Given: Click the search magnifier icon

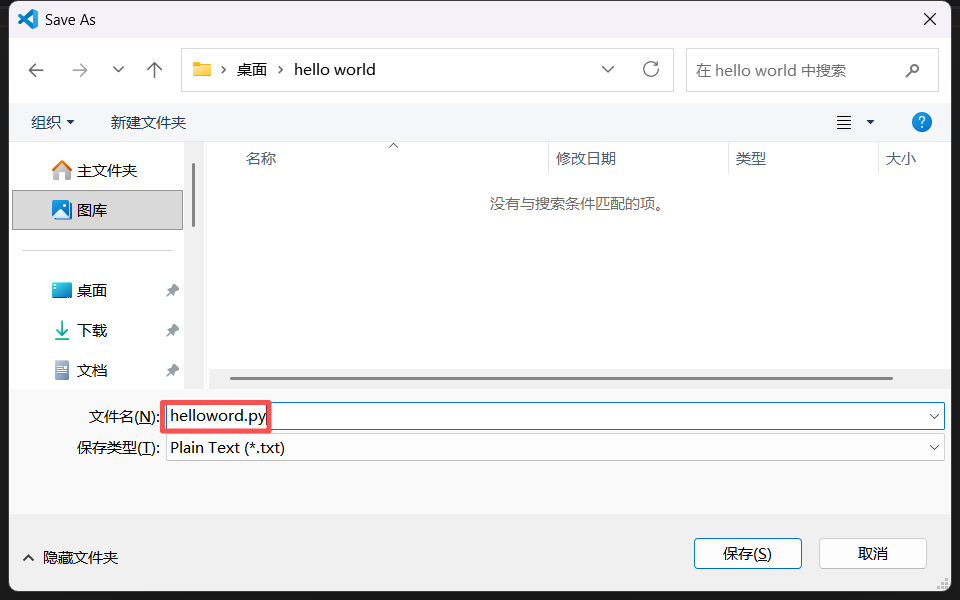Looking at the screenshot, I should point(912,70).
